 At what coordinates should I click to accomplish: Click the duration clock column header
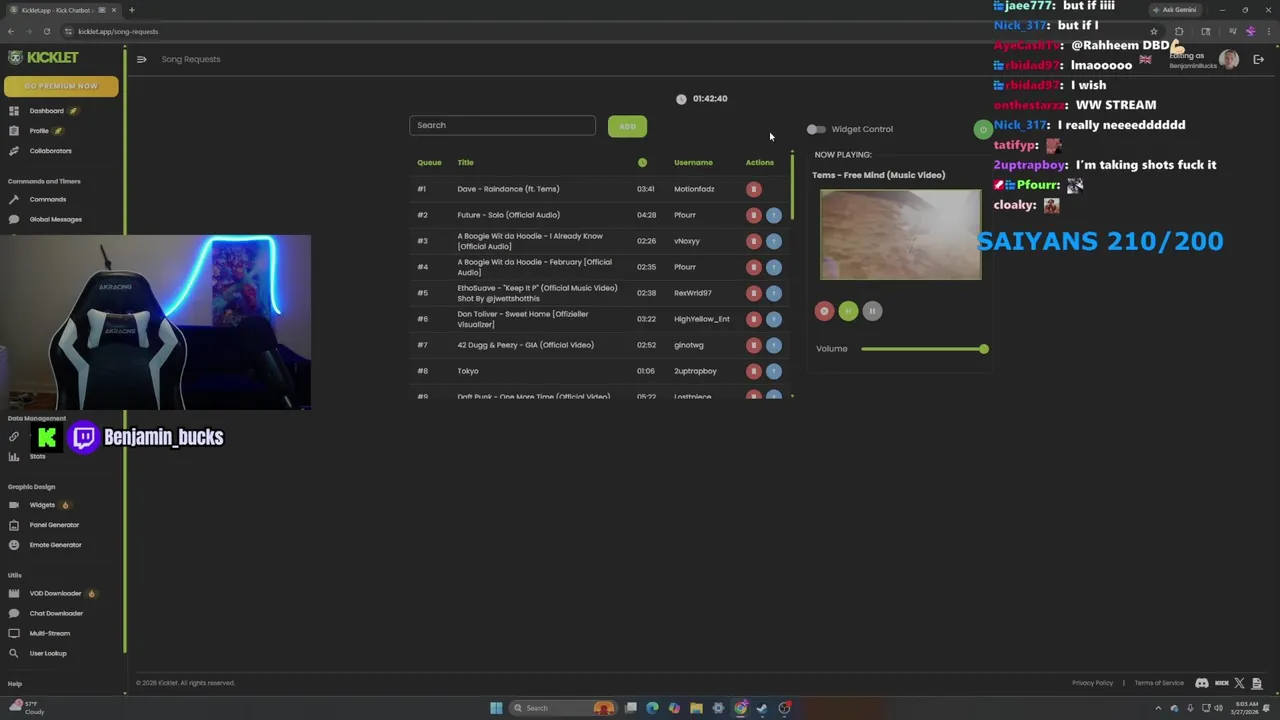coord(642,162)
